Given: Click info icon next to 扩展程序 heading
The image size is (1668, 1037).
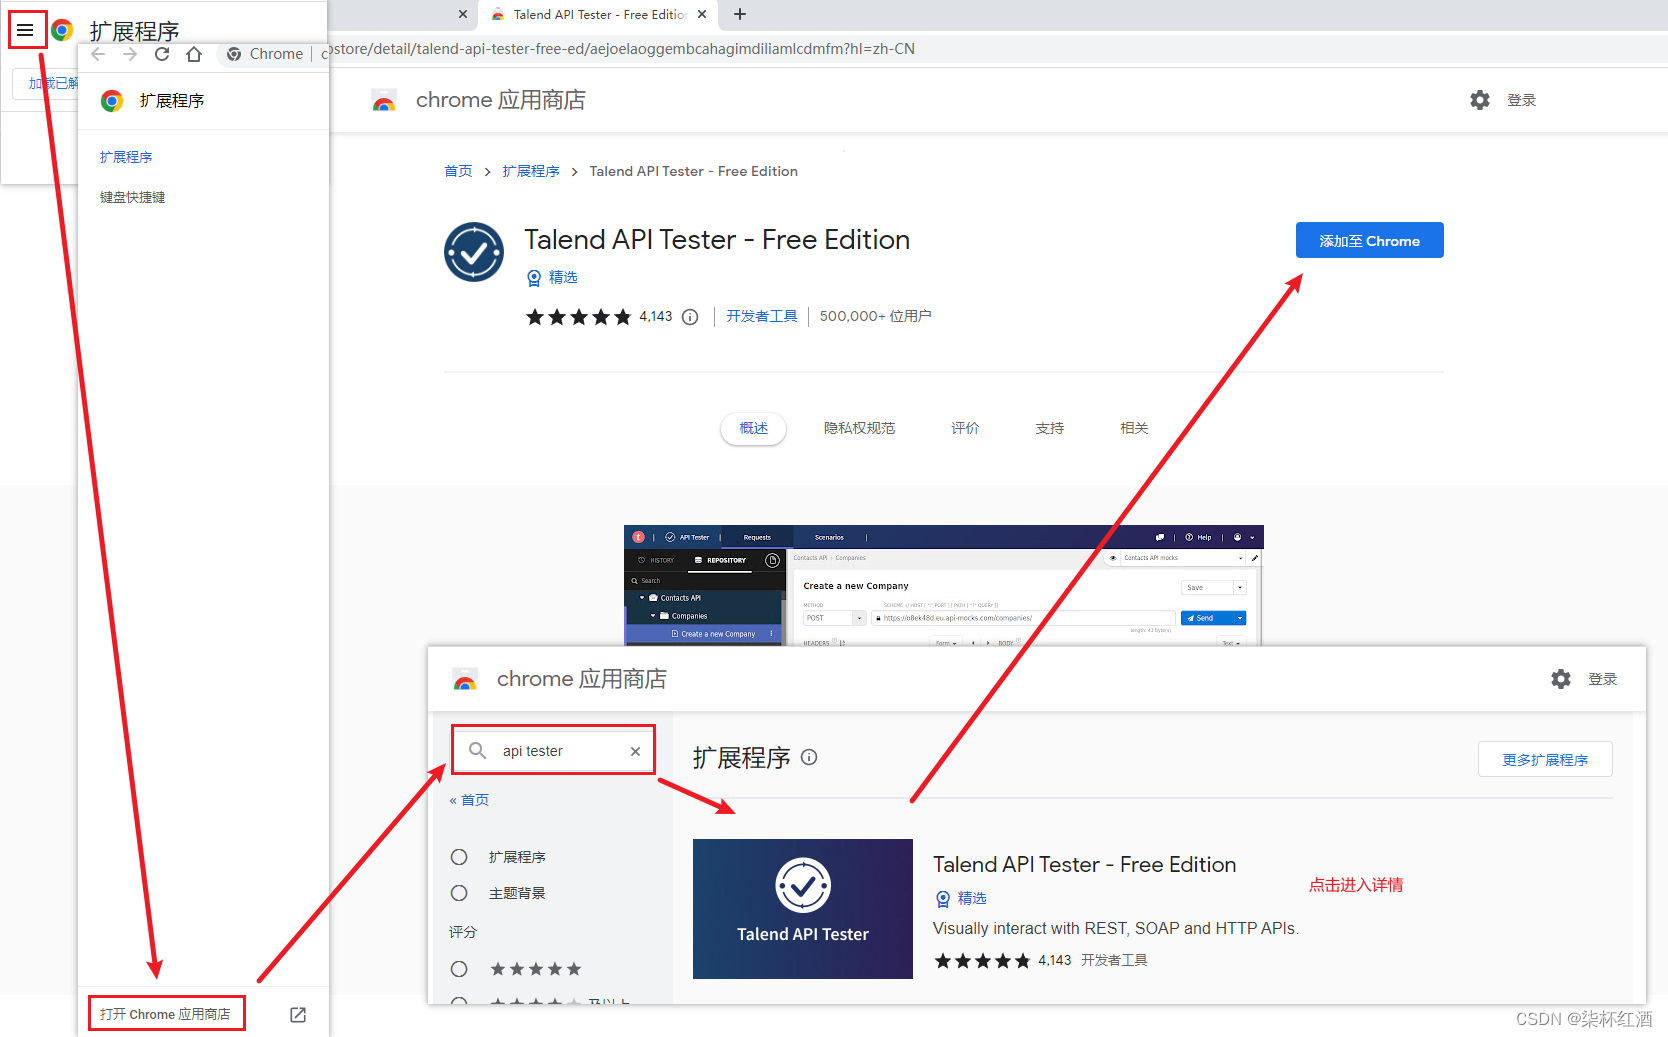Looking at the screenshot, I should pos(809,757).
